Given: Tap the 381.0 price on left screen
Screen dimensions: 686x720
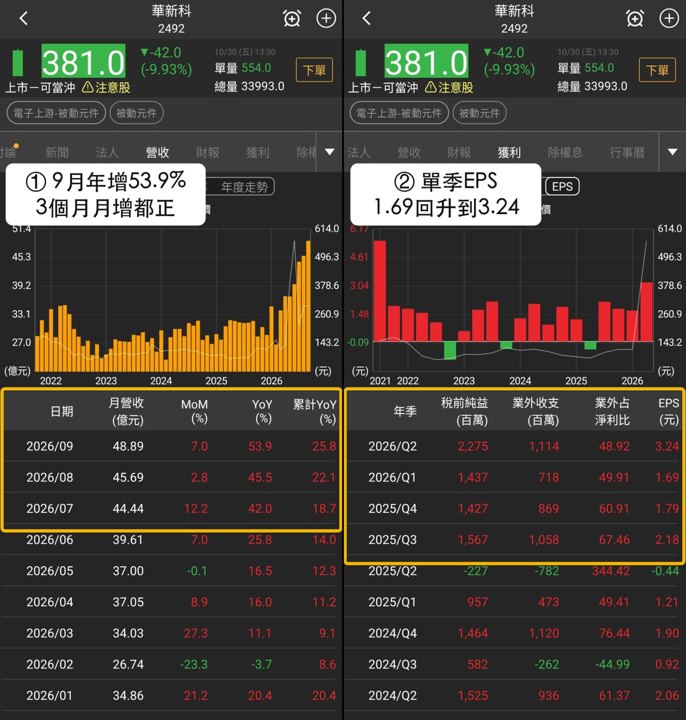Looking at the screenshot, I should click(x=83, y=62).
